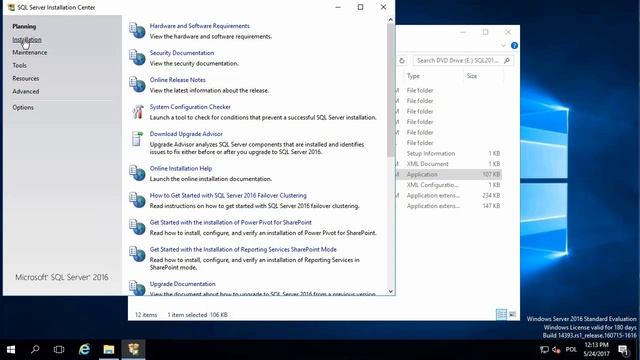640x360 pixels.
Task: Click the refresh icon in File Explorer
Action: pos(402,60)
